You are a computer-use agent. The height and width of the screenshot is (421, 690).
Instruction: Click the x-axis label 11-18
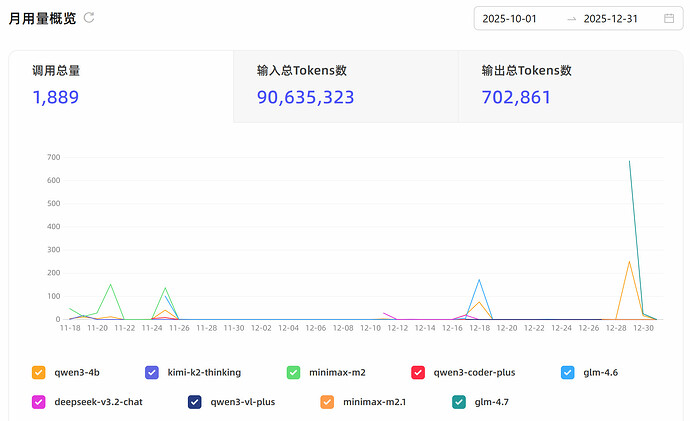click(x=70, y=328)
